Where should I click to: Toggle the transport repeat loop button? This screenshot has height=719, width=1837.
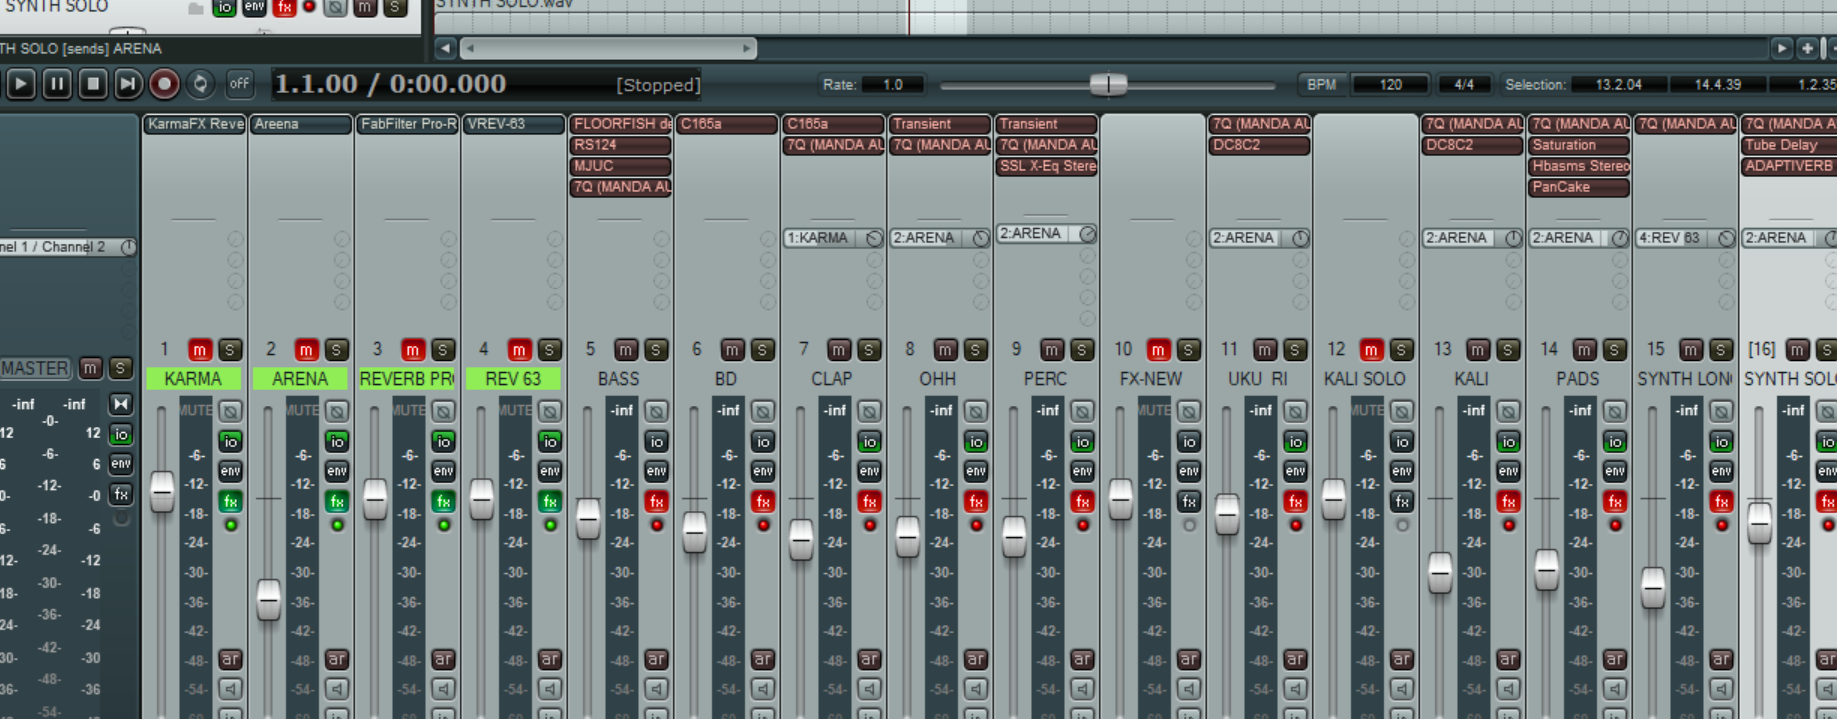[x=200, y=84]
